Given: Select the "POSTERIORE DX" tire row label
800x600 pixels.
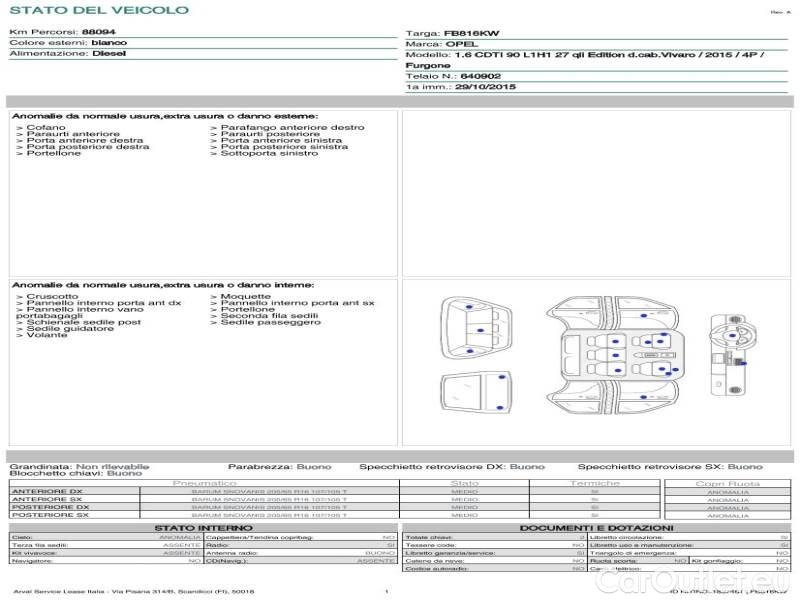Looking at the screenshot, I should (x=51, y=508).
